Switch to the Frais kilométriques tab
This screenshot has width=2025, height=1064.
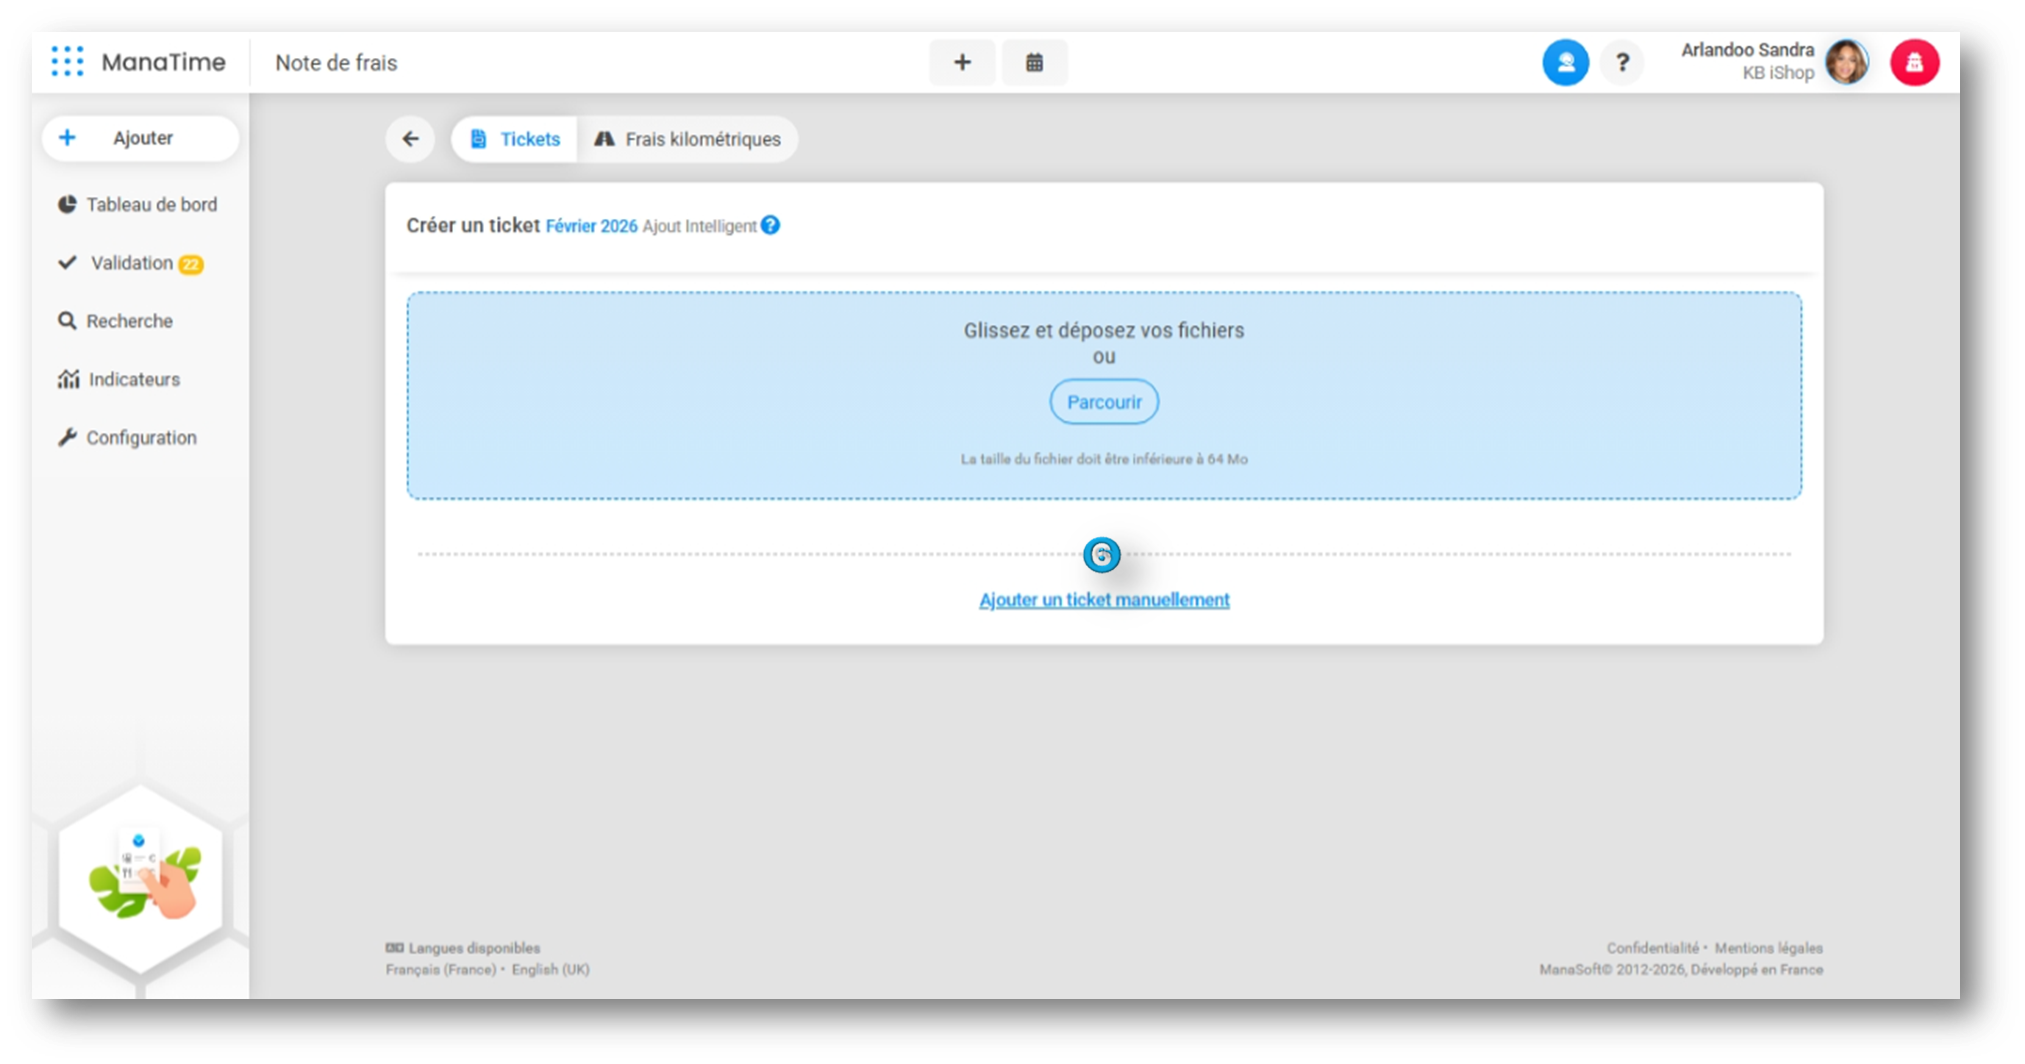pyautogui.click(x=688, y=139)
